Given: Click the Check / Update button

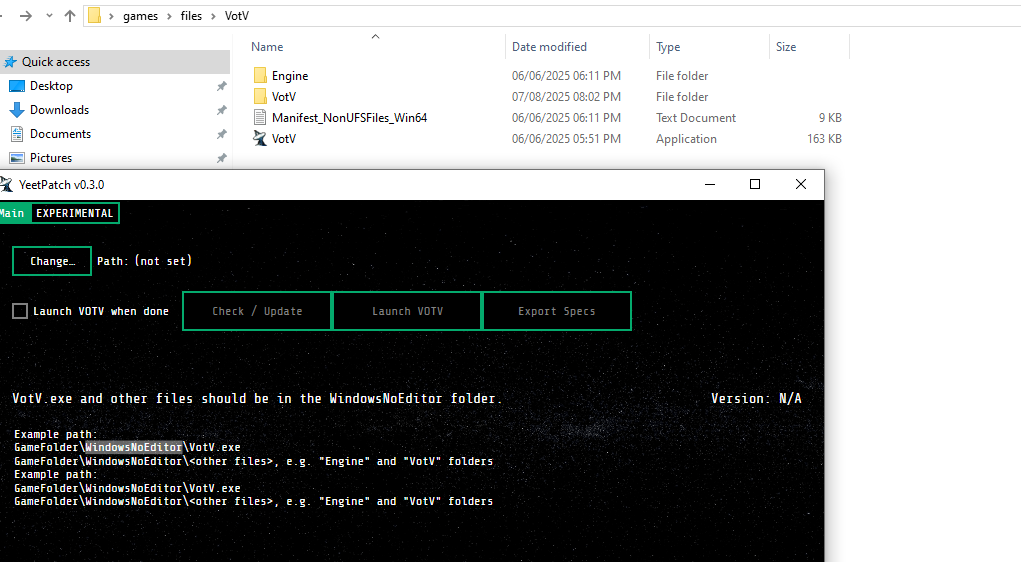Looking at the screenshot, I should click(257, 311).
